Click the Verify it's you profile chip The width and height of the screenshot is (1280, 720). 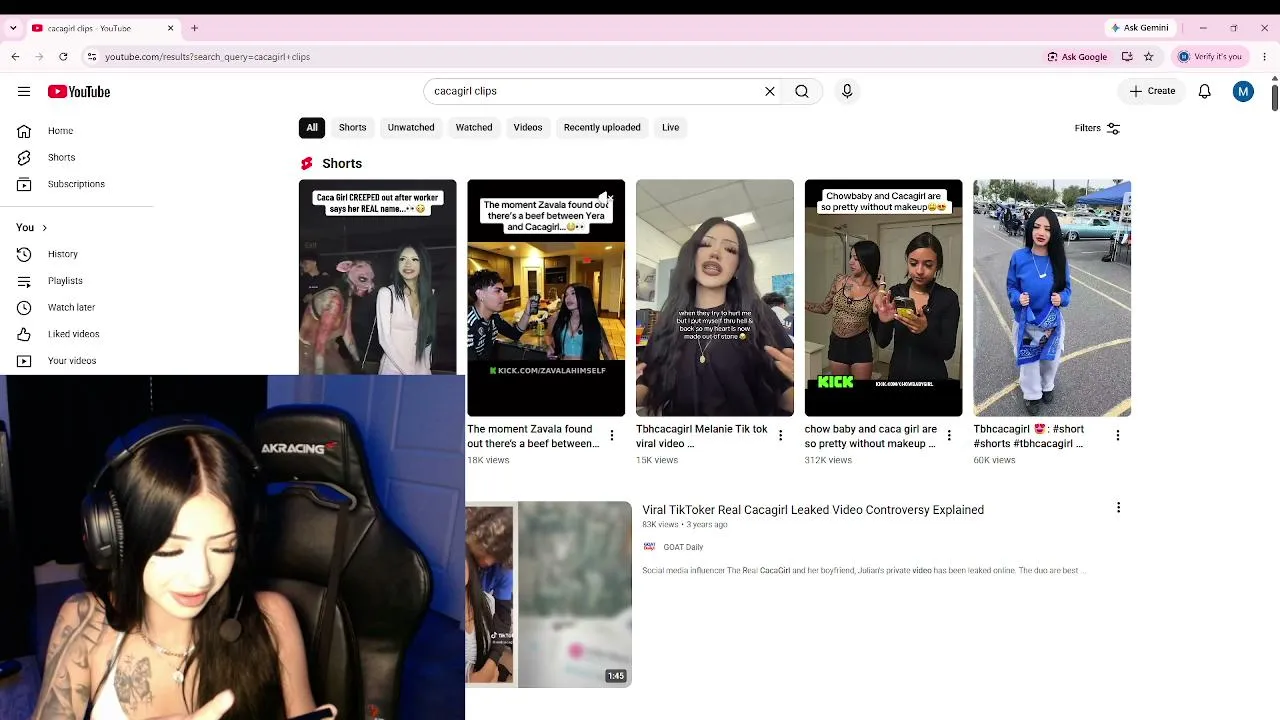(x=1210, y=57)
